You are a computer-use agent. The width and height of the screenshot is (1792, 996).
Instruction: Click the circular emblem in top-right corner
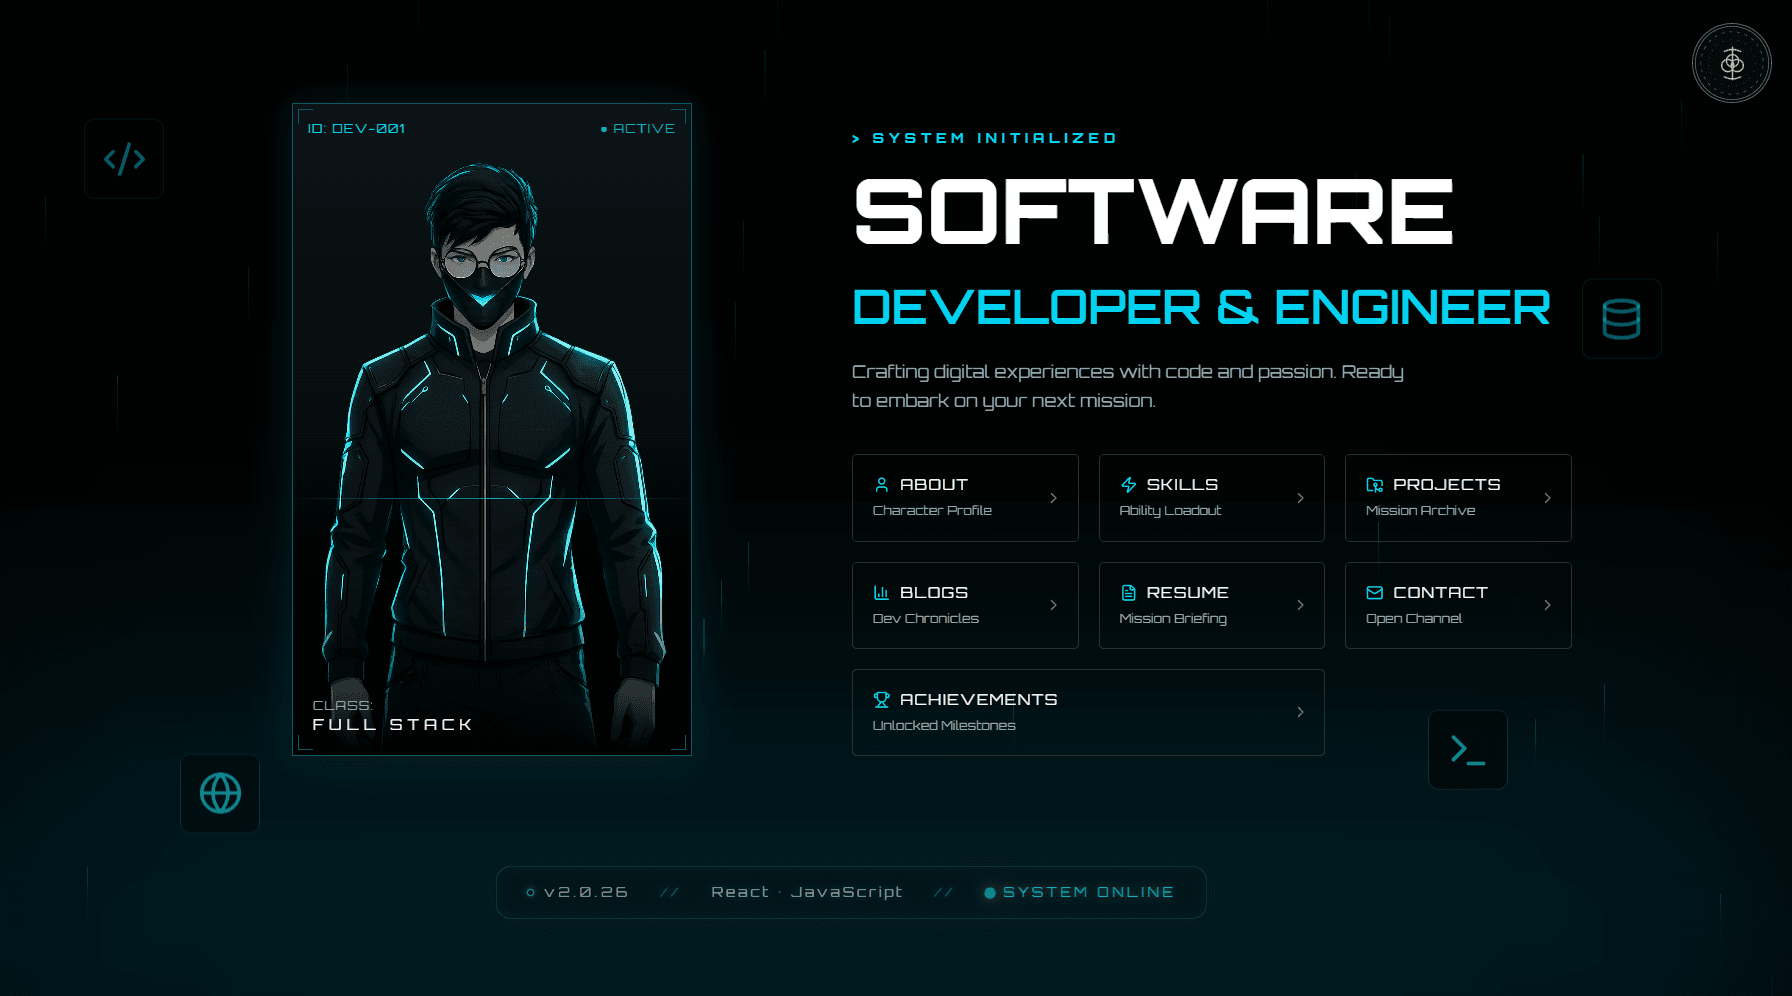(x=1732, y=64)
